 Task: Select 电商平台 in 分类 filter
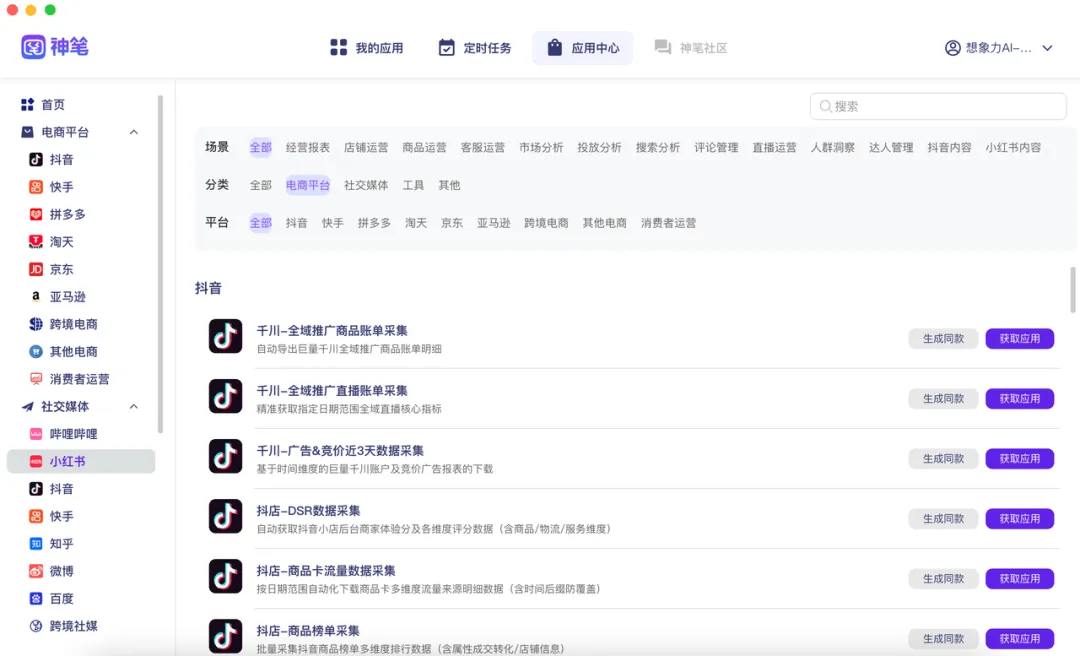click(x=308, y=185)
